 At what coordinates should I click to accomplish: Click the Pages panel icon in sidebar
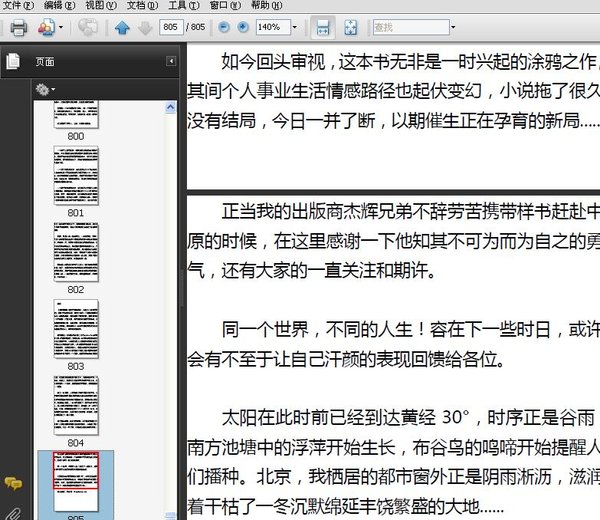coord(13,61)
